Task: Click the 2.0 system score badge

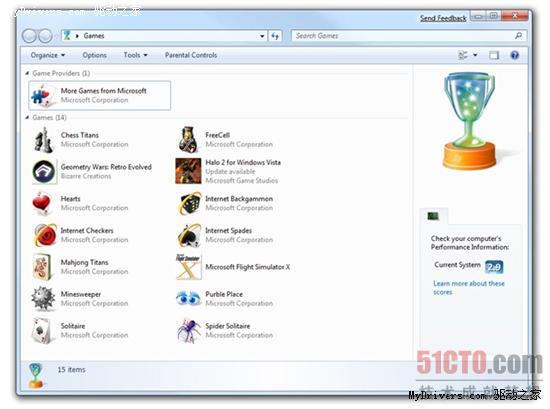Action: (494, 267)
